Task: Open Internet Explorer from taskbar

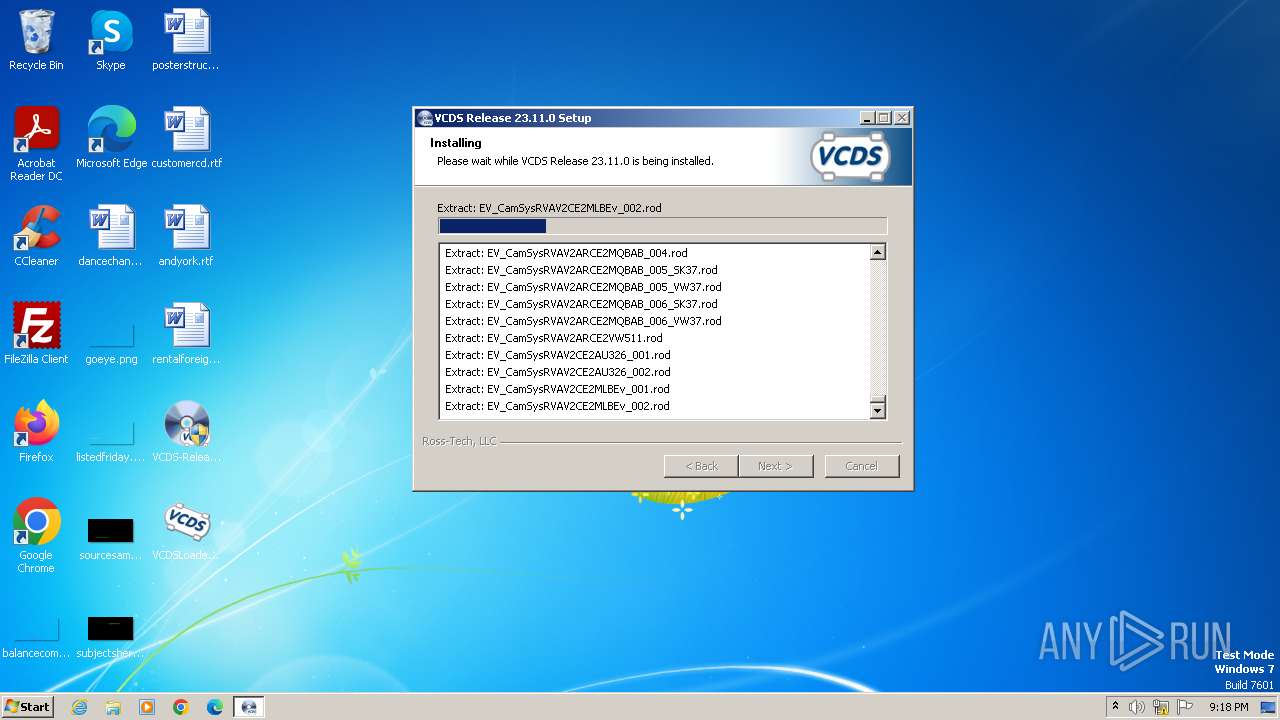Action: (79, 707)
